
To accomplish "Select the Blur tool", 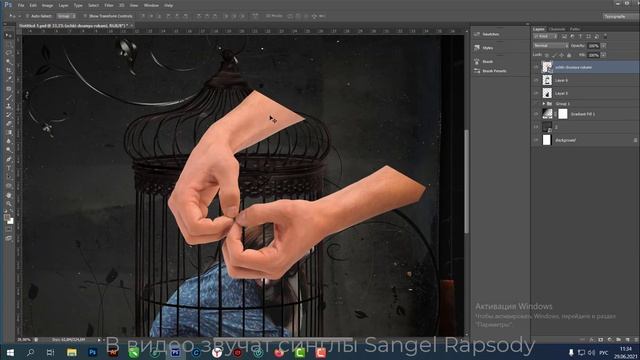I will click(9, 141).
